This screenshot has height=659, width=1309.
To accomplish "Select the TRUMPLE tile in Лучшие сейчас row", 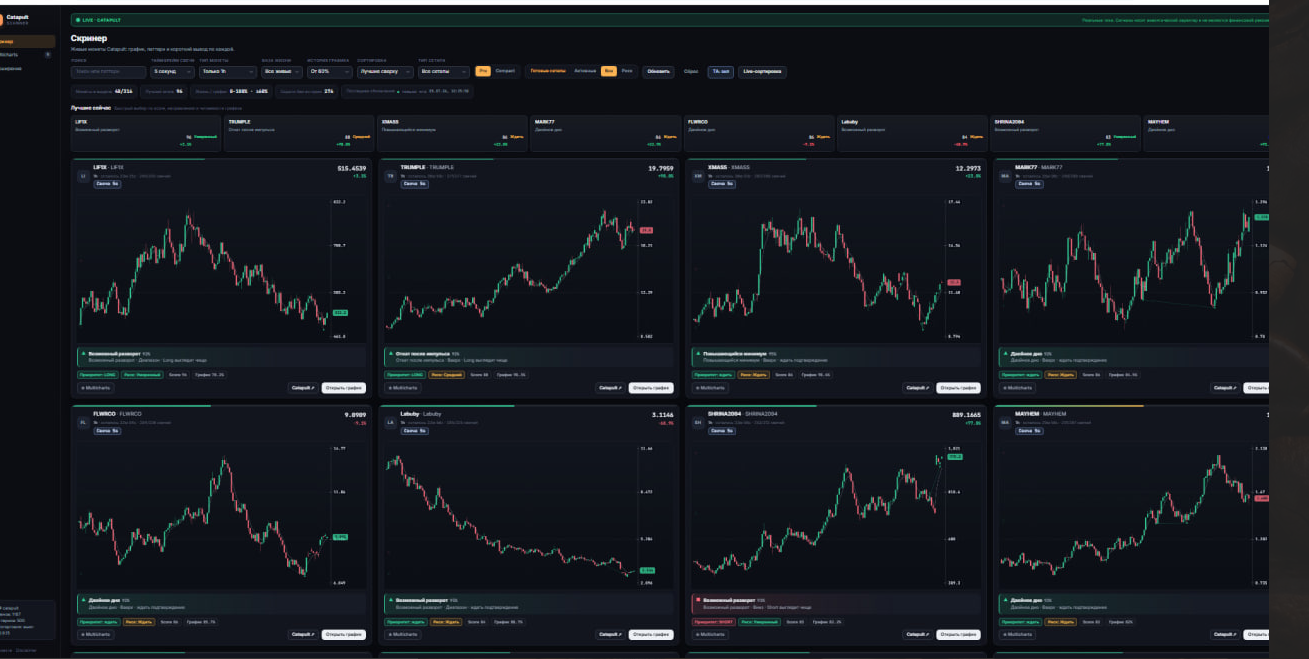I will click(300, 133).
